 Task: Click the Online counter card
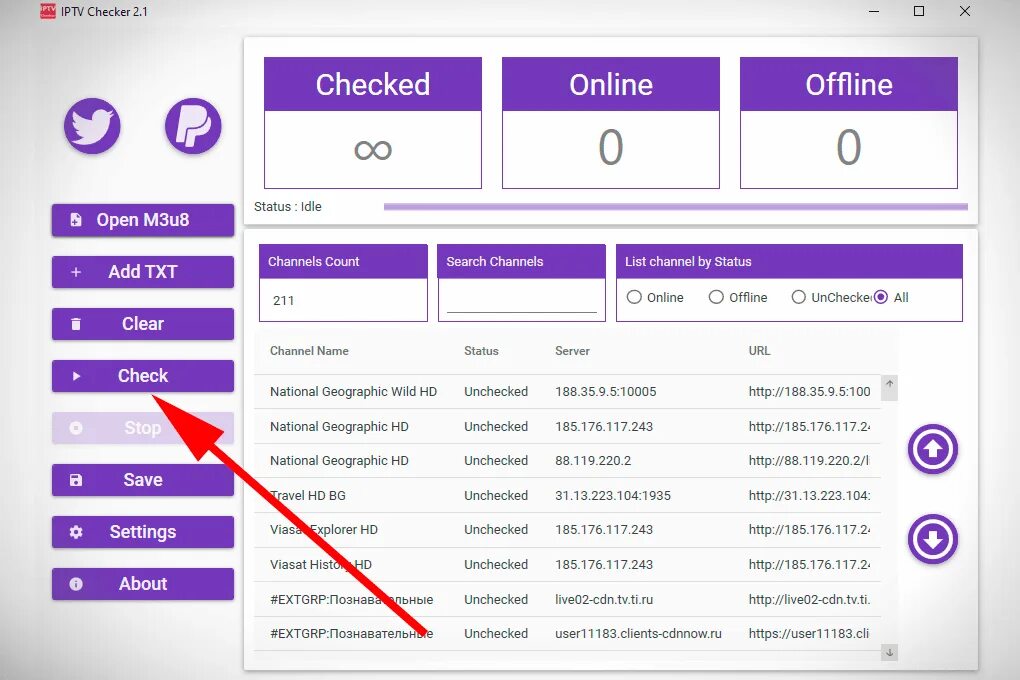[611, 123]
